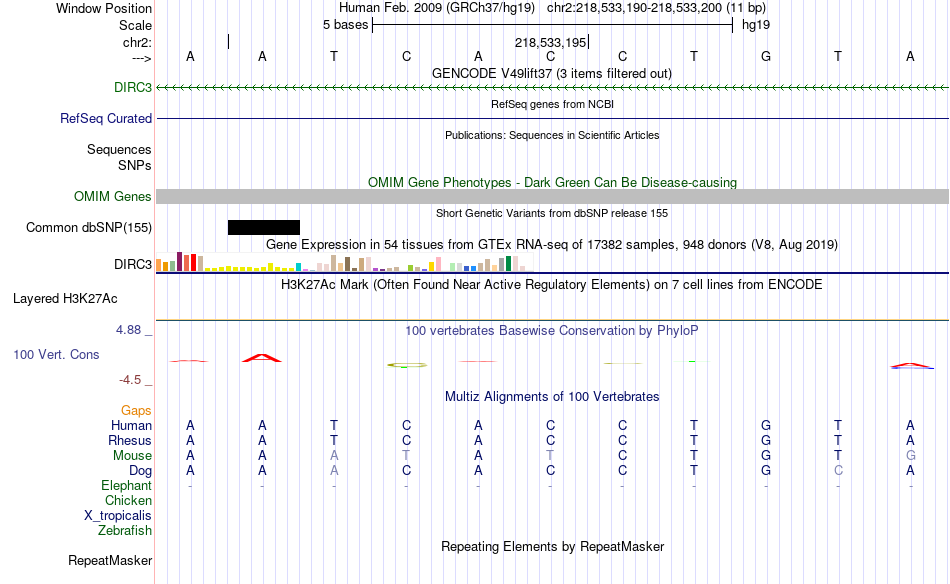
Task: Click the large red A PhyloP conservation glyph
Action: 262,358
